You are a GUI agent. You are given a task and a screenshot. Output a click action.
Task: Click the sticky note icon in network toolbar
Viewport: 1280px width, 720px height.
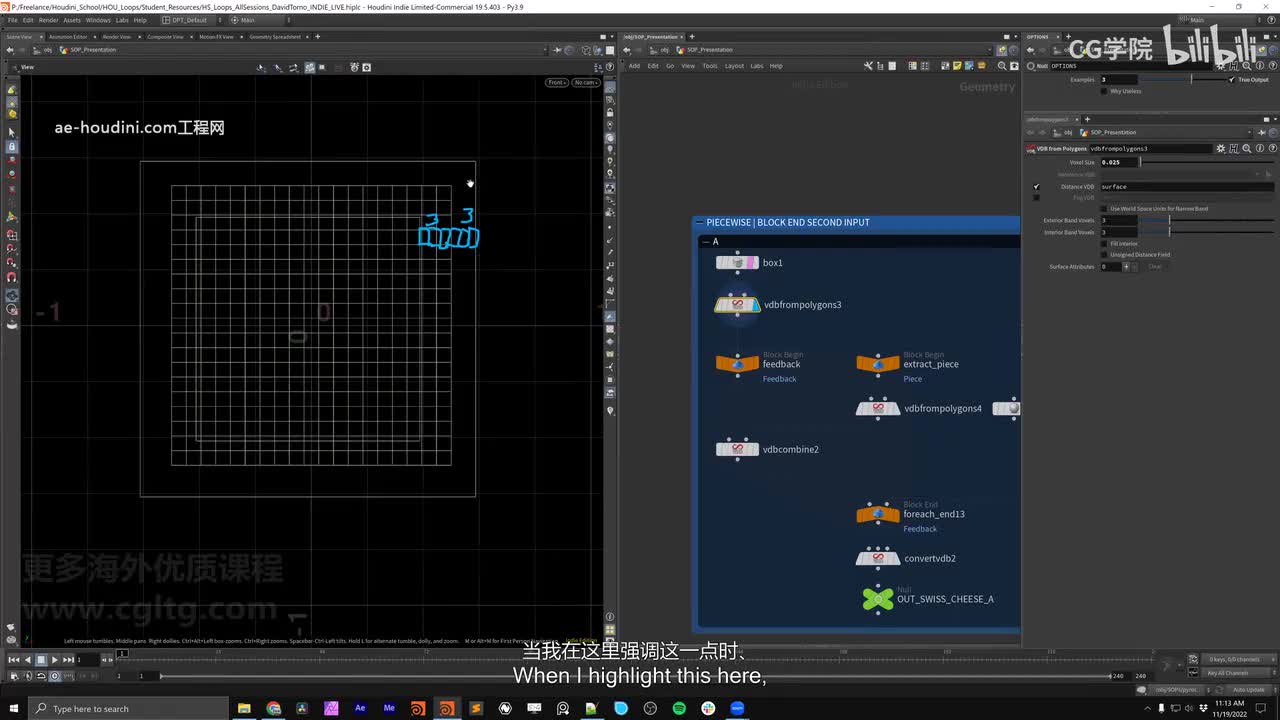pyautogui.click(x=957, y=66)
